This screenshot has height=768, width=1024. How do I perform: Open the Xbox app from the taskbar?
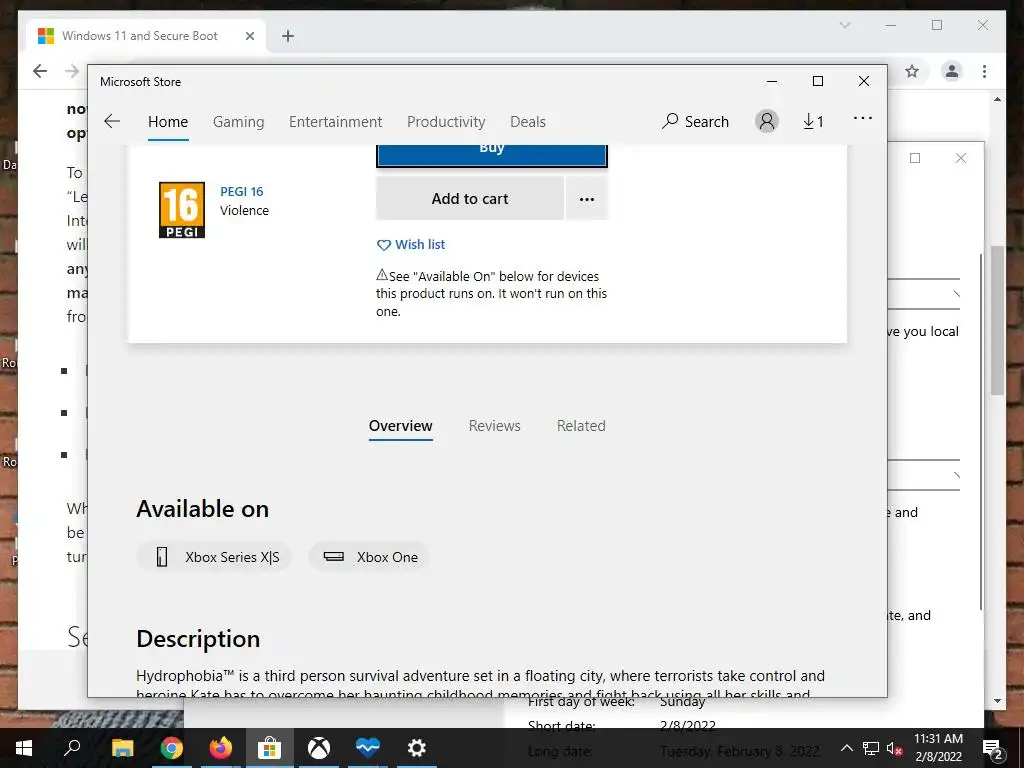pos(319,748)
